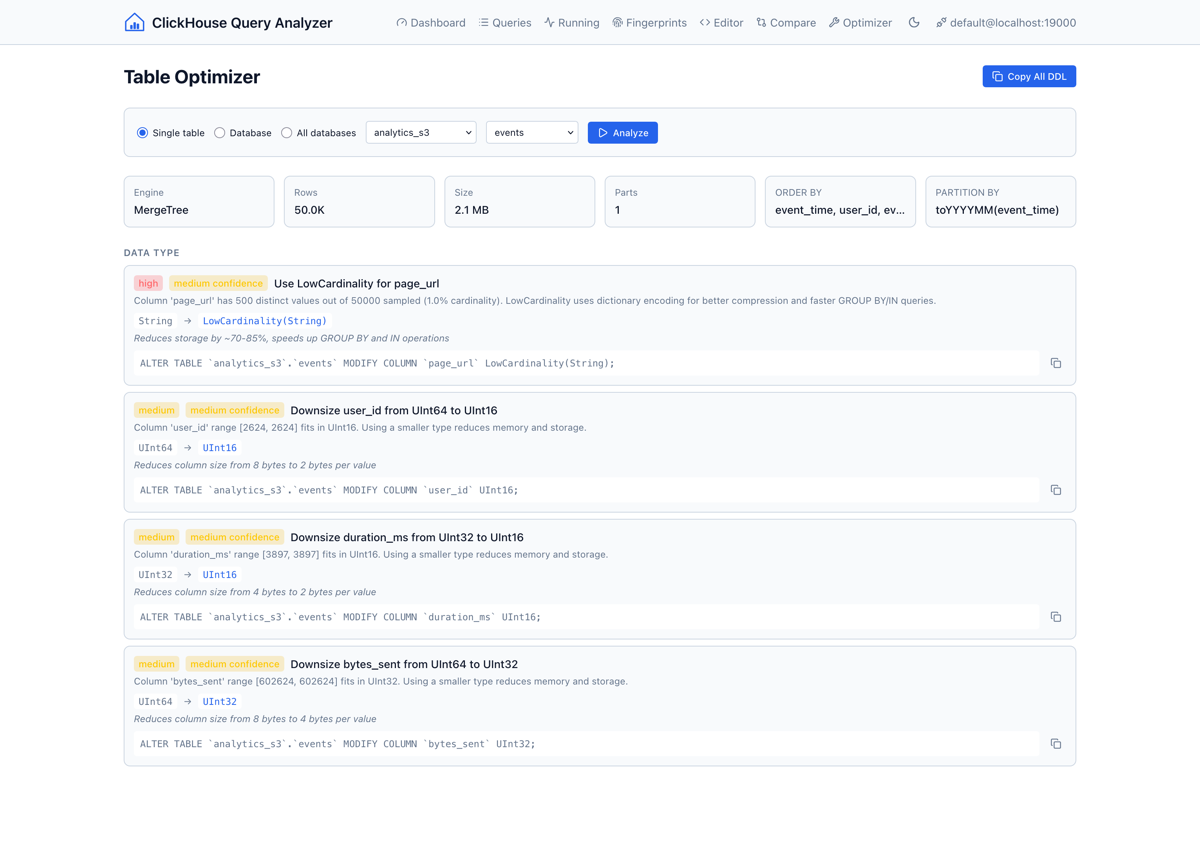The height and width of the screenshot is (845, 1200).
Task: Click the page_url ALTER TABLE code line
Action: click(587, 363)
